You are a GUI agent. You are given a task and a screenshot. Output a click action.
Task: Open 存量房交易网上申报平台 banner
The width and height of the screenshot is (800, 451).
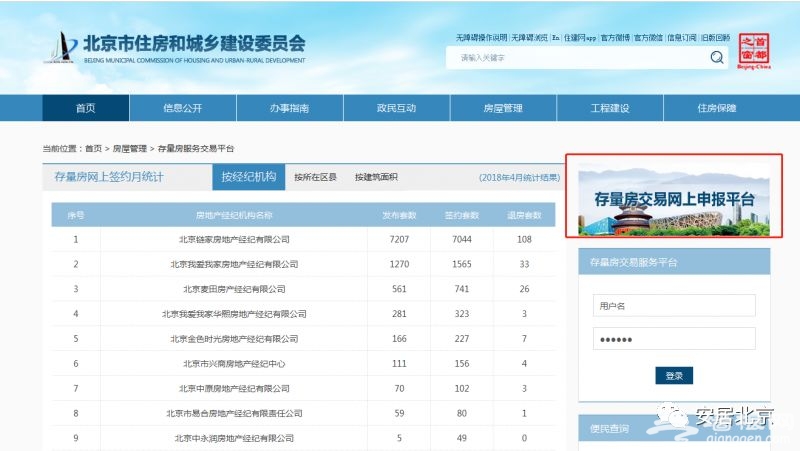click(673, 201)
